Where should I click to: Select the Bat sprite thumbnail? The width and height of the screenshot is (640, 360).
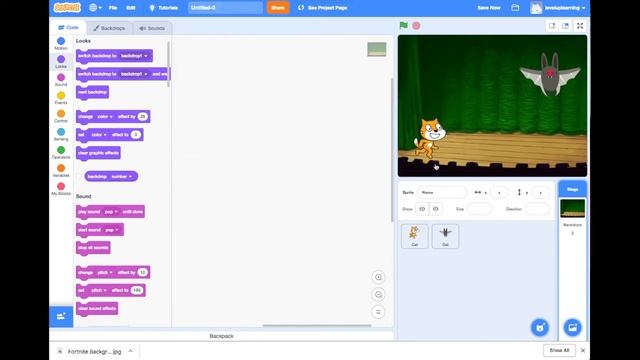pyautogui.click(x=445, y=236)
